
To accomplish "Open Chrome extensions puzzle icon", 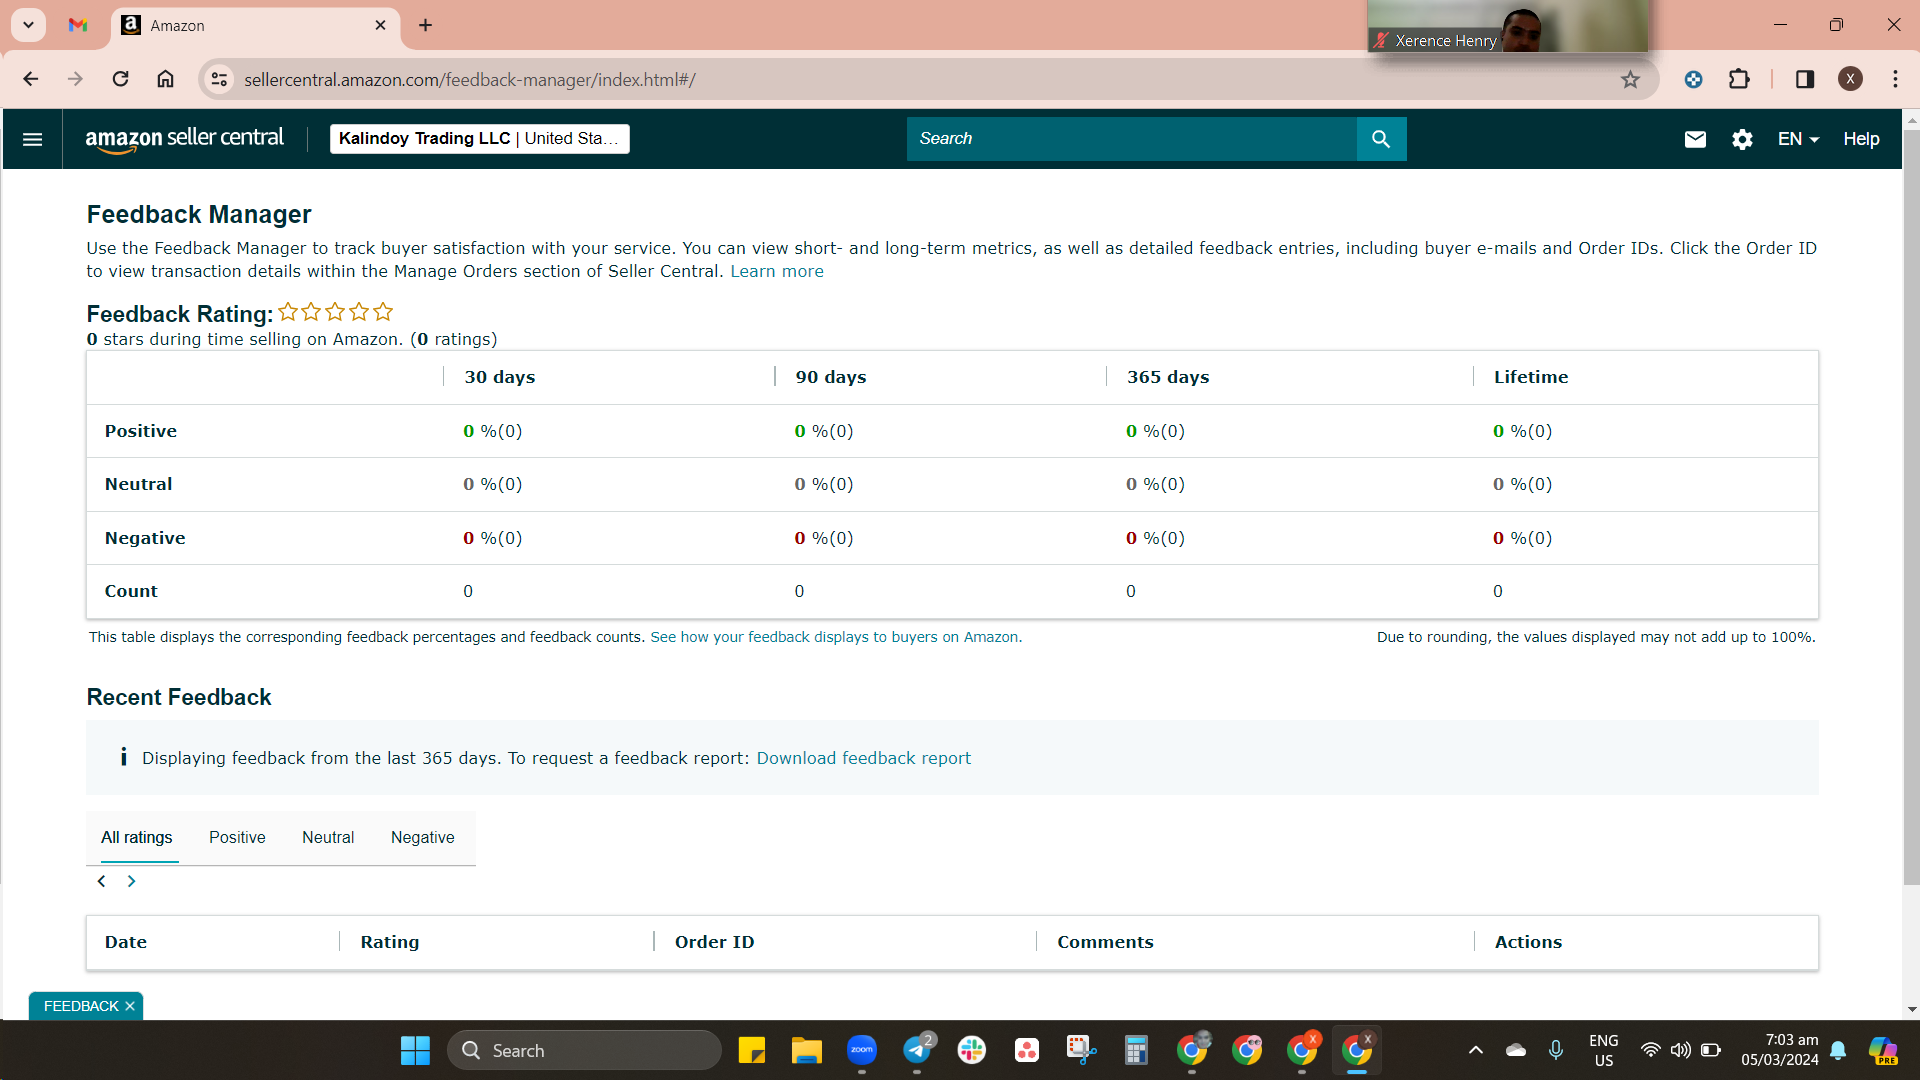I will [1739, 79].
